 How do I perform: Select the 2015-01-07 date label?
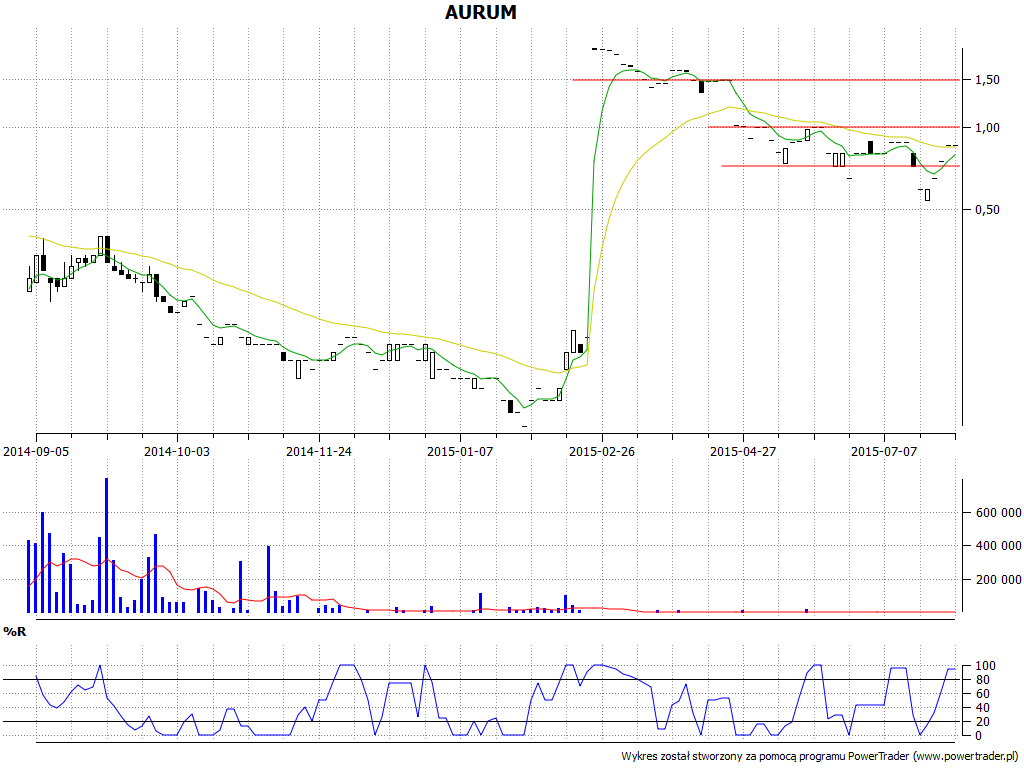[460, 451]
